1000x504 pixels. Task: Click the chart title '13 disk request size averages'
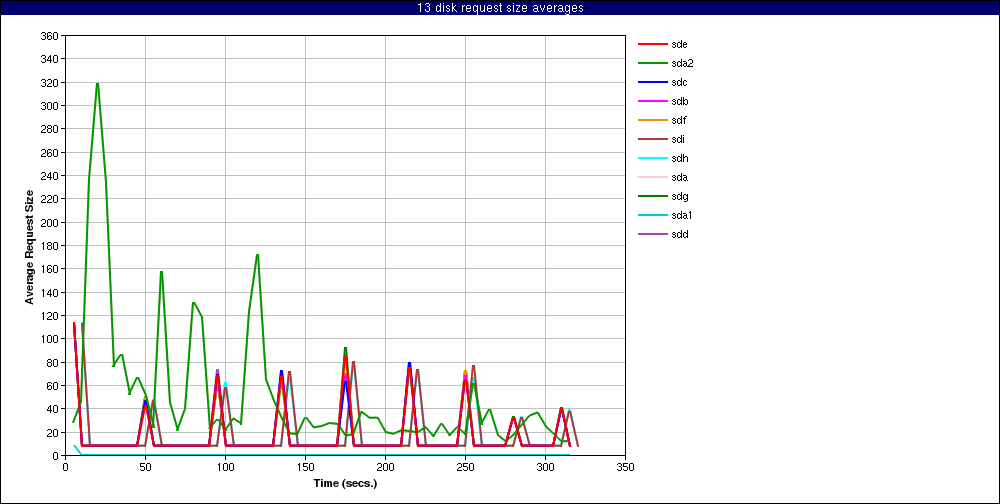click(500, 8)
